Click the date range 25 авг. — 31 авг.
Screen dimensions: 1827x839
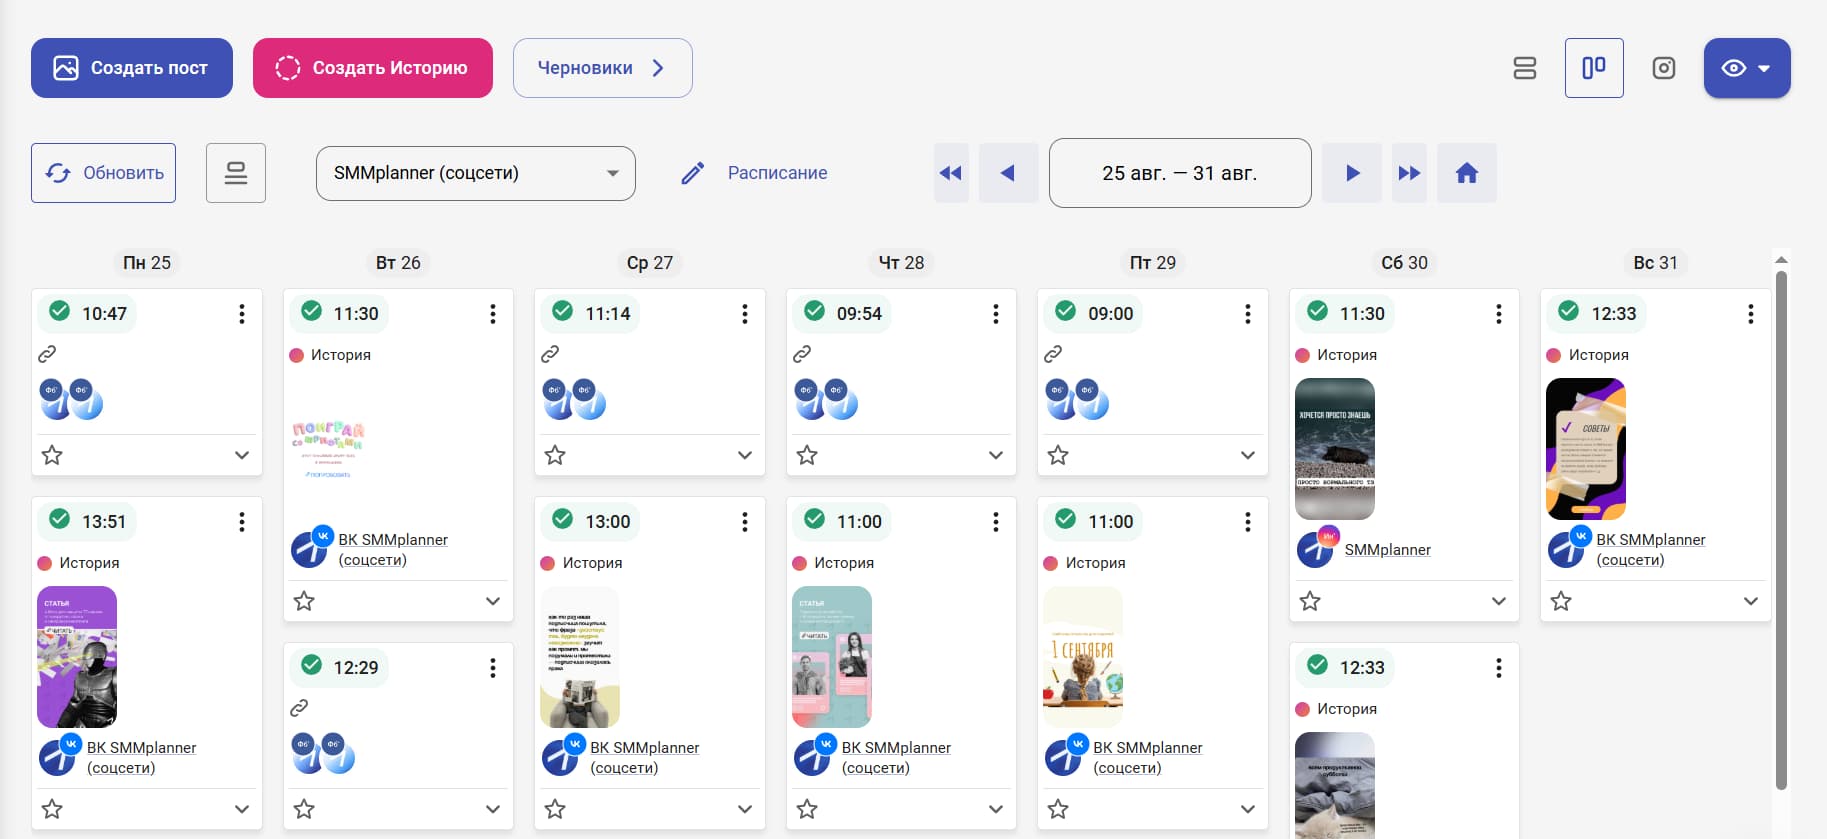[x=1180, y=173]
